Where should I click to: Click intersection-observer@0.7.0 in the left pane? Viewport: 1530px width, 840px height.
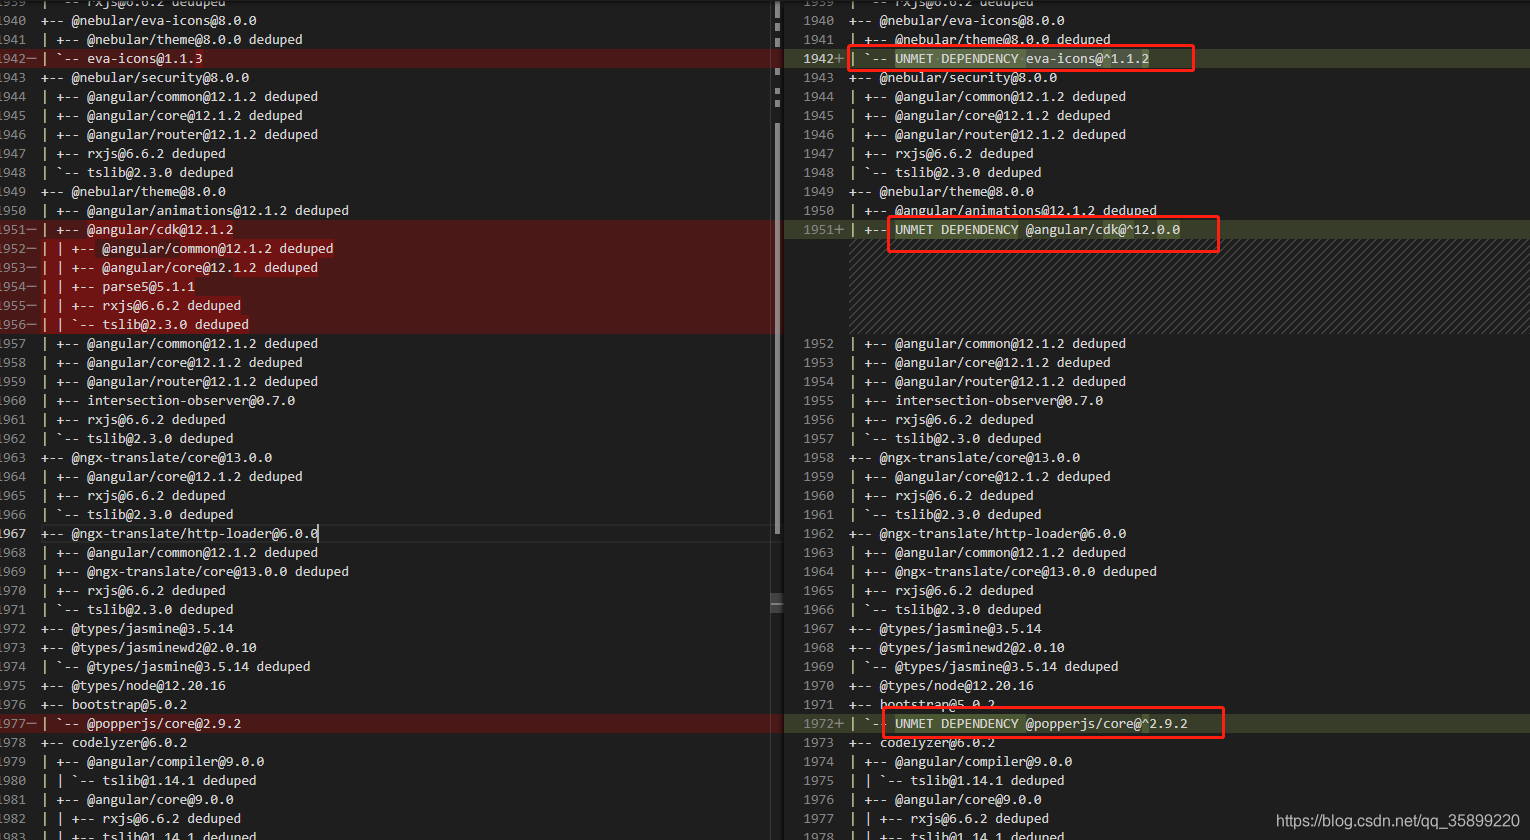(191, 401)
